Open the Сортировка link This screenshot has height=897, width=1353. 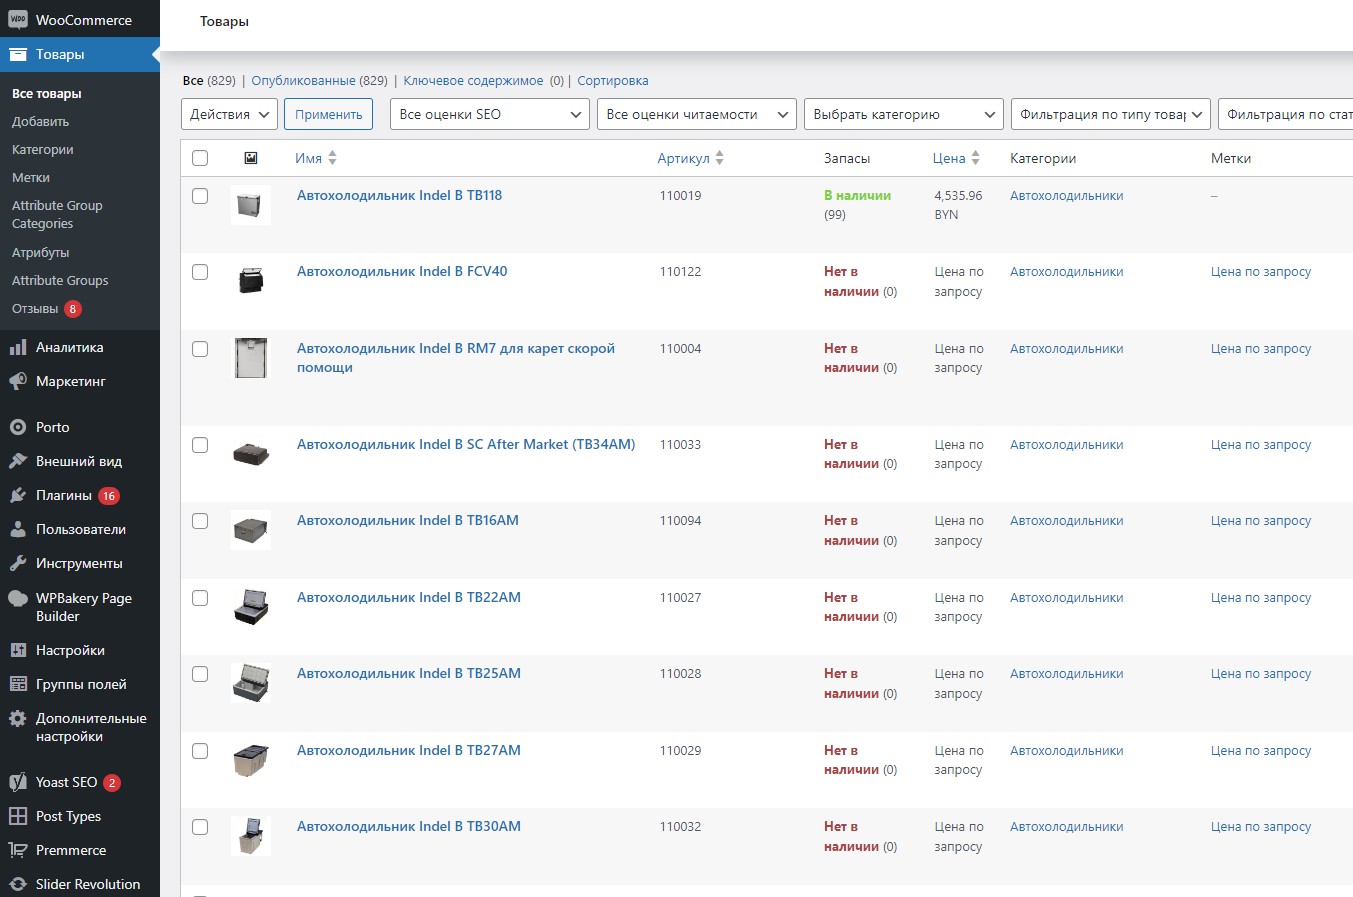(613, 81)
